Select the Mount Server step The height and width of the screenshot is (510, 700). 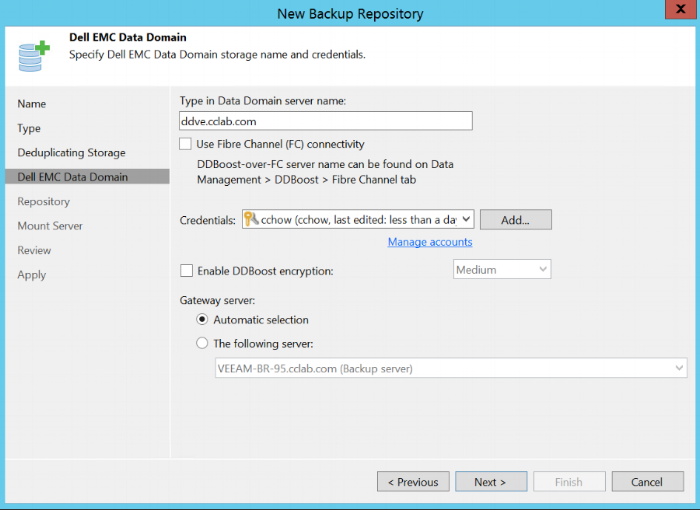tap(50, 226)
